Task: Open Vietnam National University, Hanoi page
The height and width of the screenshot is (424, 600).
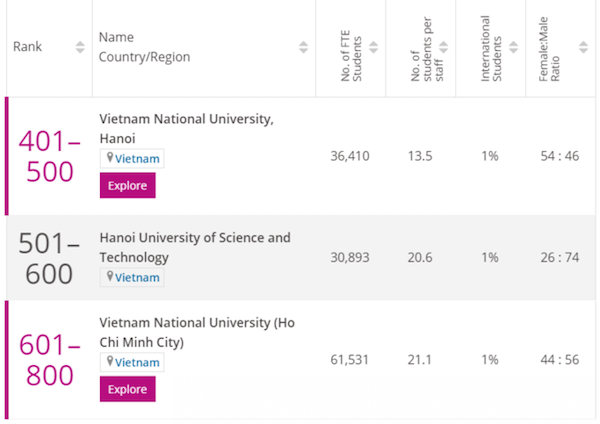Action: (x=185, y=129)
